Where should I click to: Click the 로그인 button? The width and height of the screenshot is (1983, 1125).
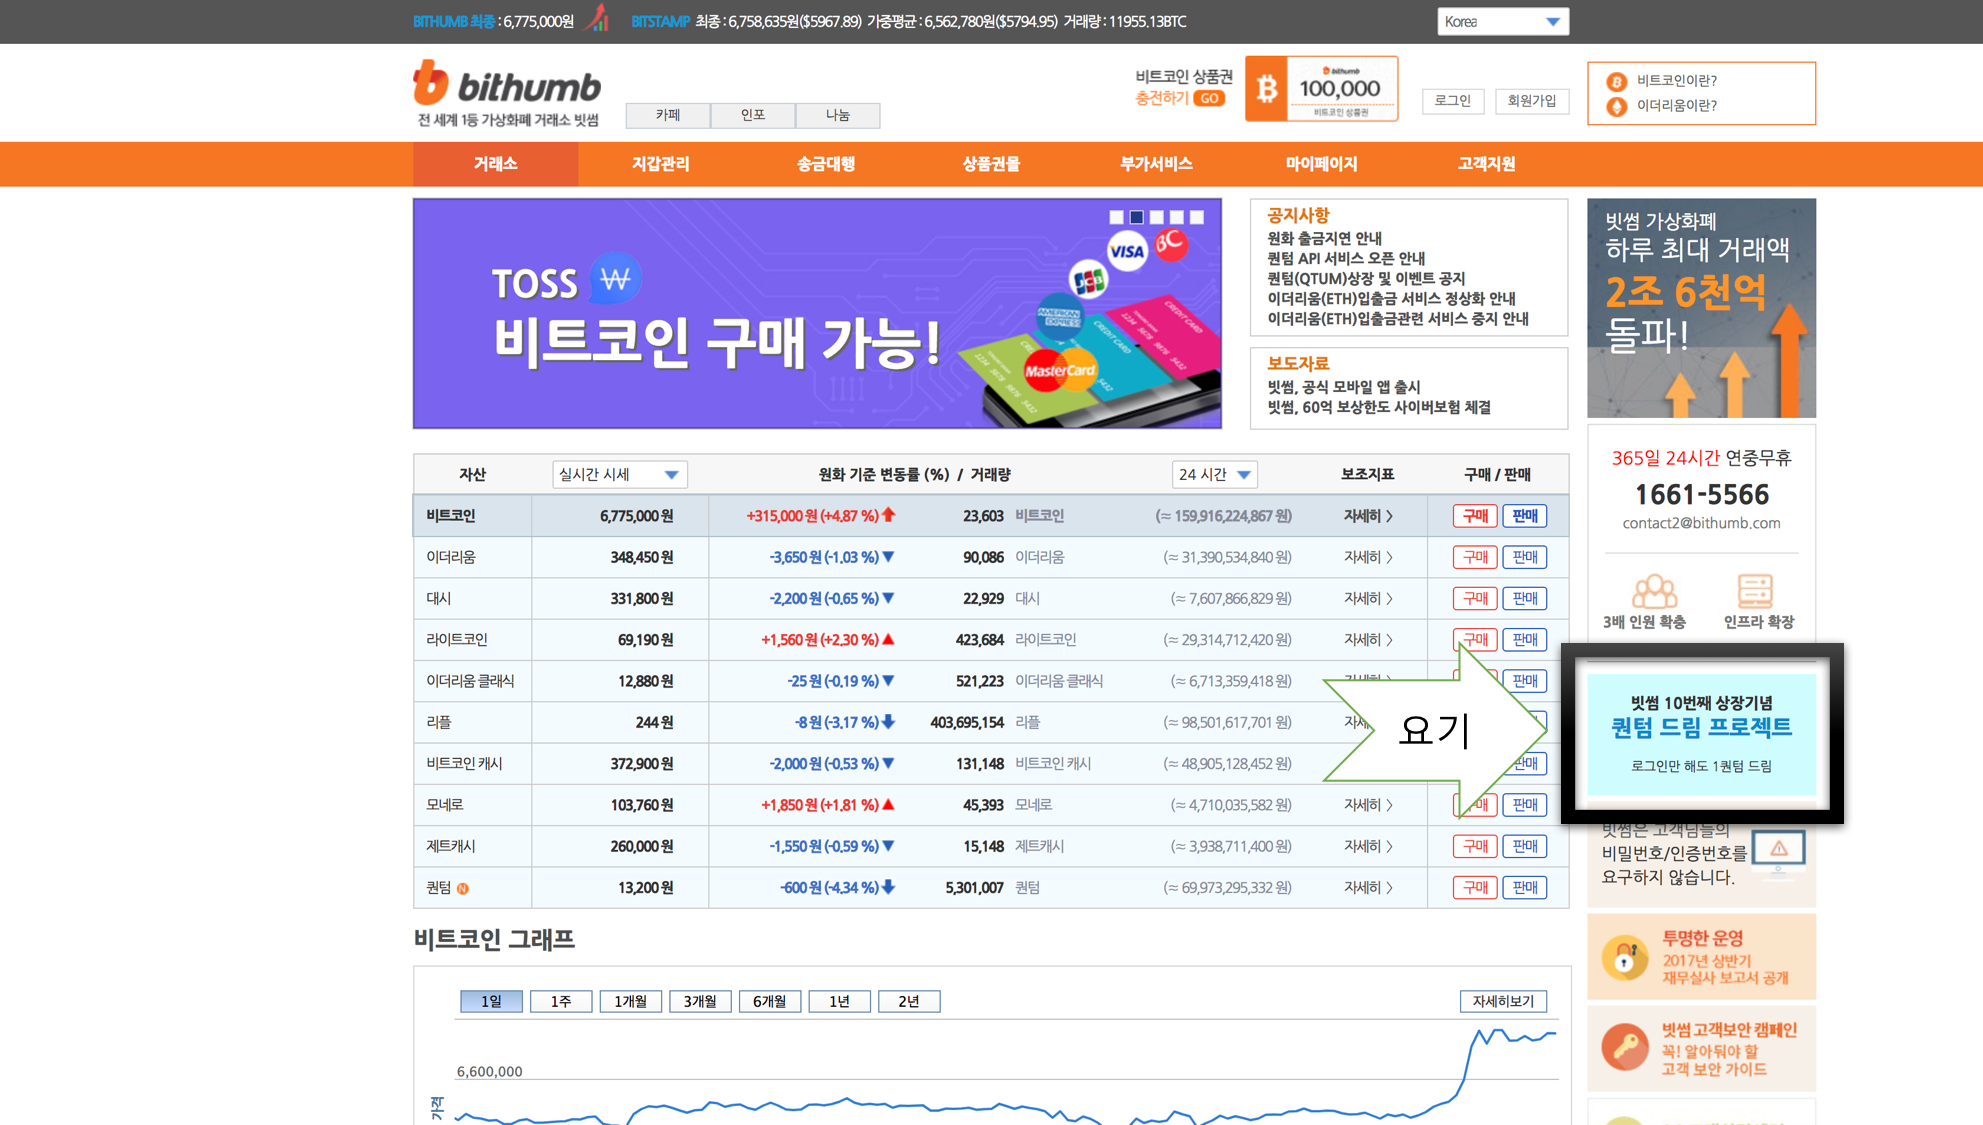pyautogui.click(x=1453, y=101)
